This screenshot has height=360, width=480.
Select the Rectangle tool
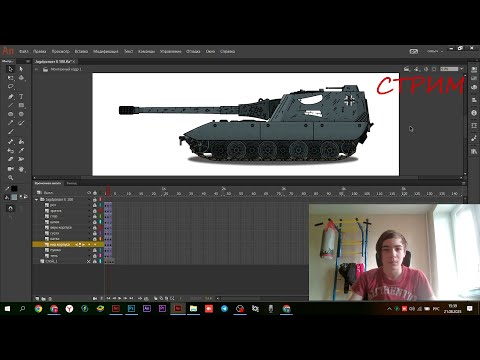[x=21, y=105]
